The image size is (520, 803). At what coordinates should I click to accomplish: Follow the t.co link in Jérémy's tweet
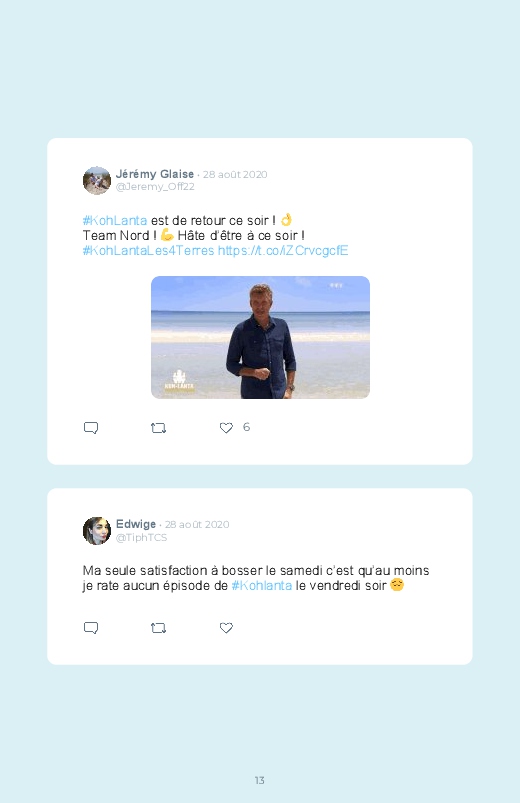[x=283, y=250]
